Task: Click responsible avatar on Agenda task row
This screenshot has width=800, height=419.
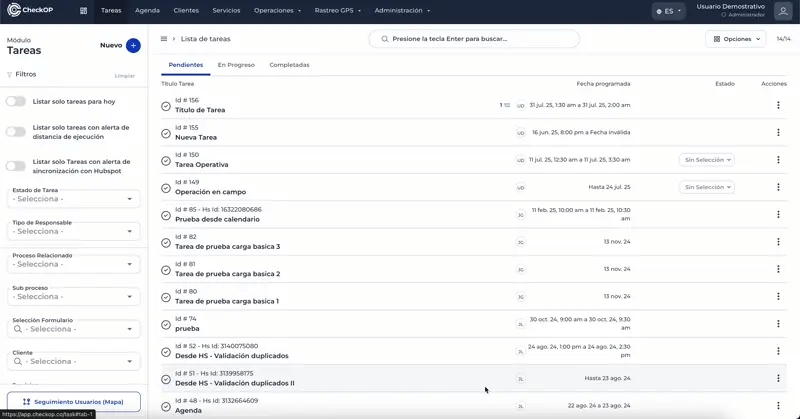Action: pyautogui.click(x=520, y=406)
